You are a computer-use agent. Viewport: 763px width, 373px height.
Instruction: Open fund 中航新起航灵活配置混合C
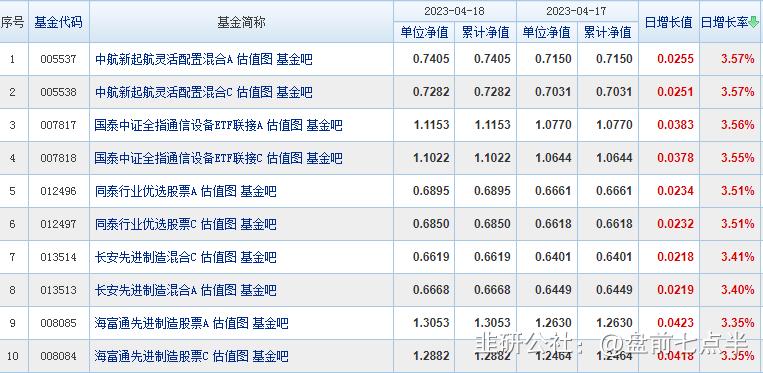[164, 92]
